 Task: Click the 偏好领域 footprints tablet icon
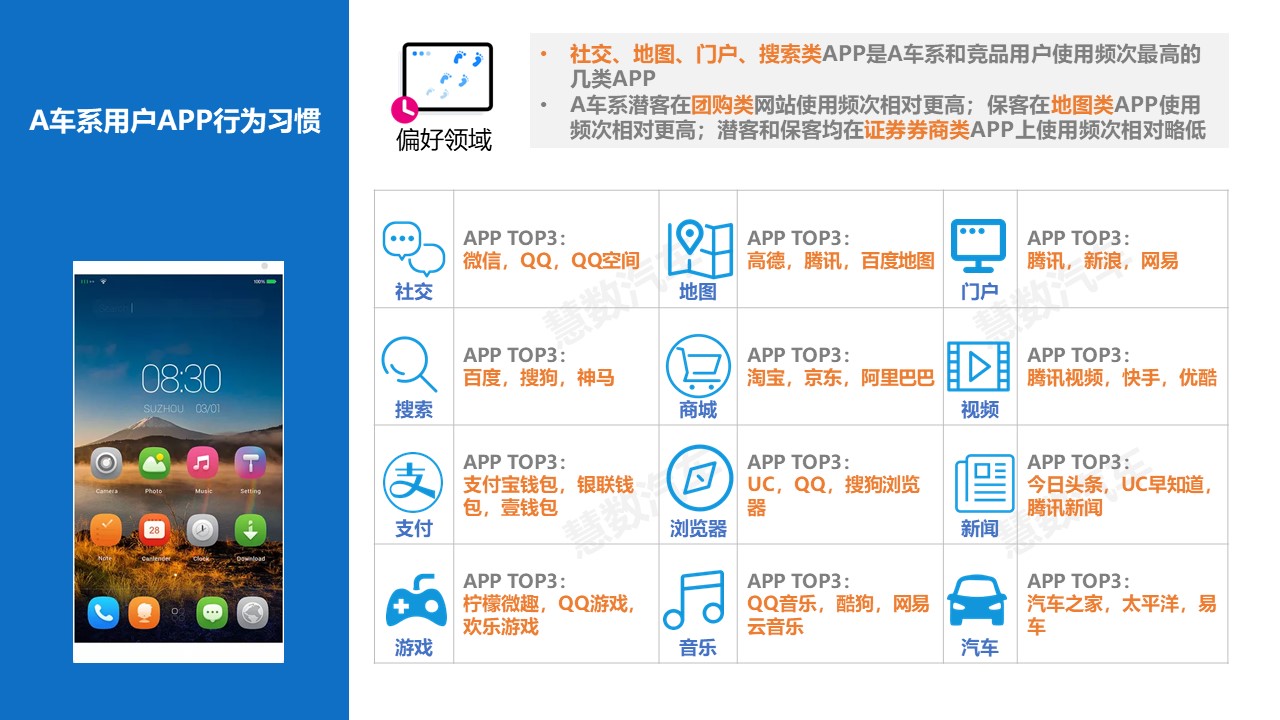(442, 83)
